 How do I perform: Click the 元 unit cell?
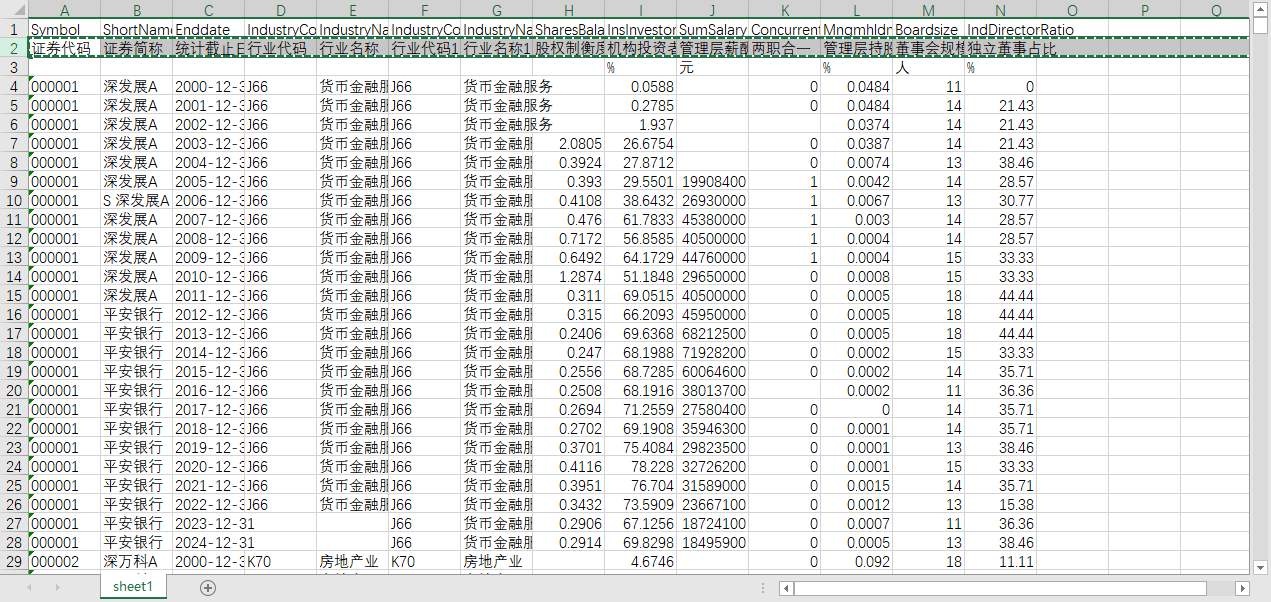(x=712, y=68)
